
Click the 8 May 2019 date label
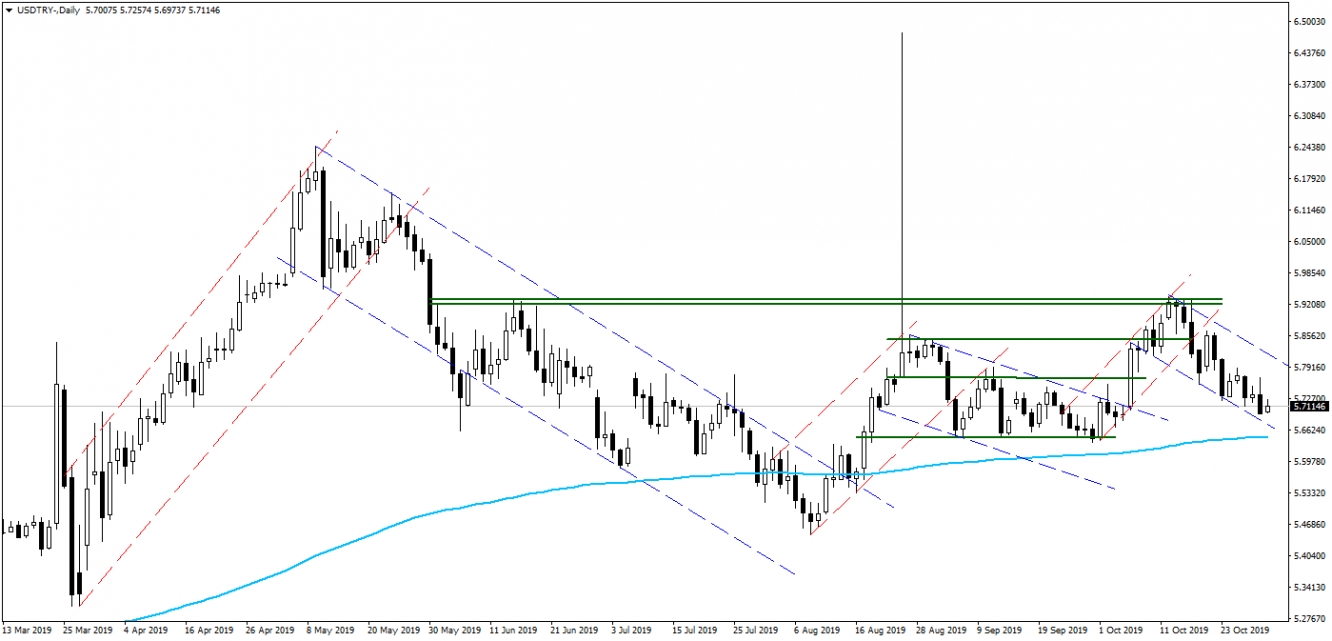pos(330,631)
